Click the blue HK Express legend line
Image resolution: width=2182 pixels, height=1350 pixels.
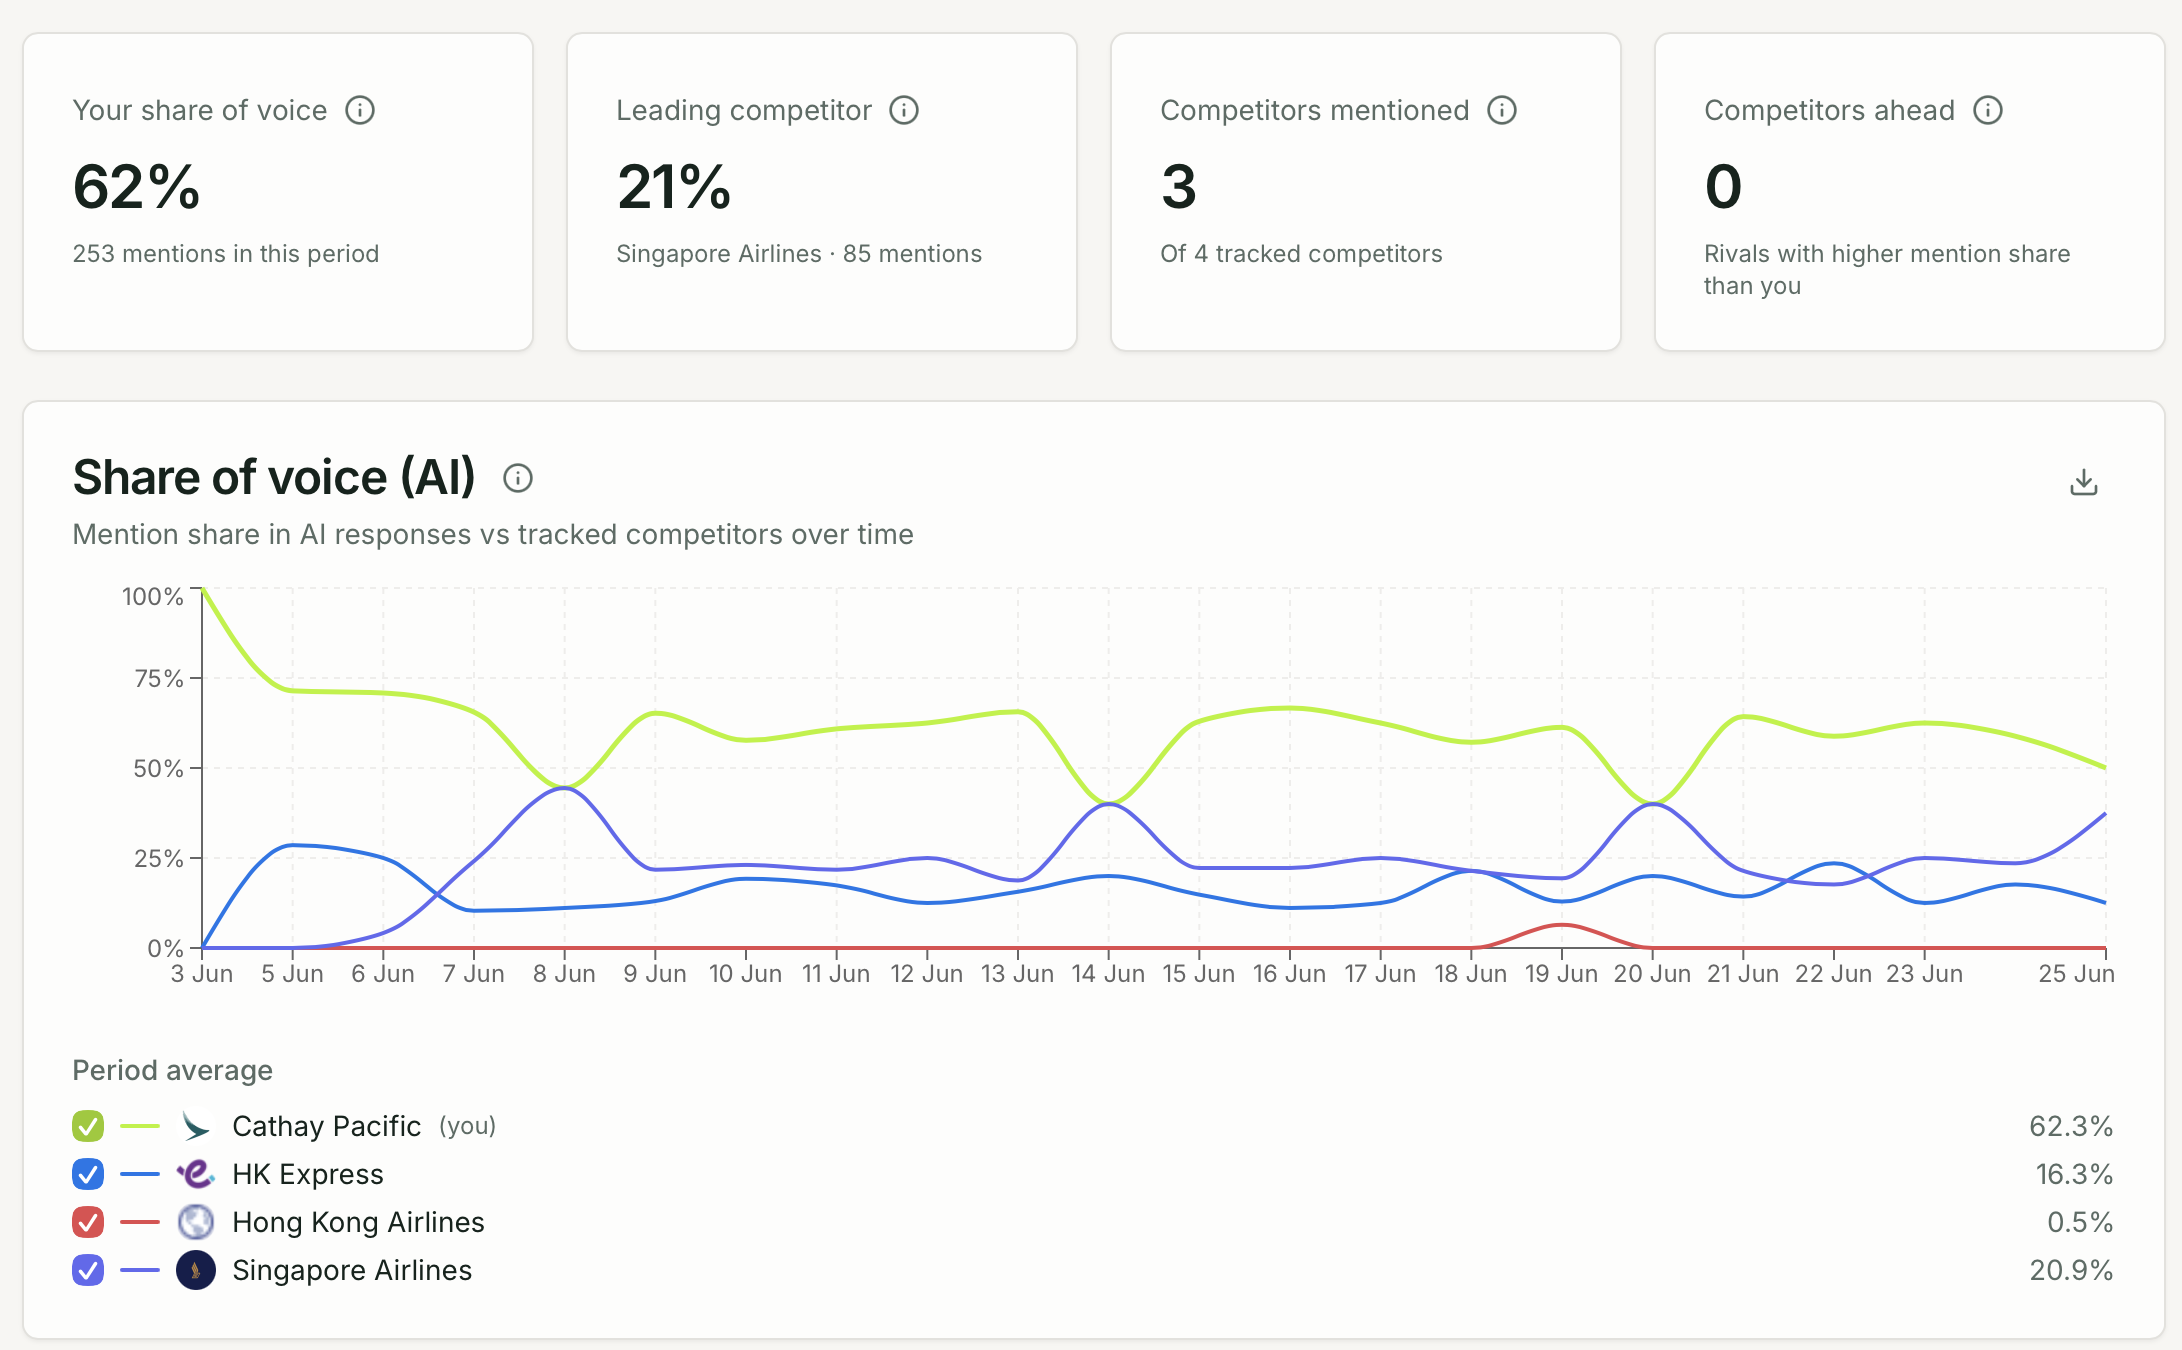click(x=140, y=1174)
